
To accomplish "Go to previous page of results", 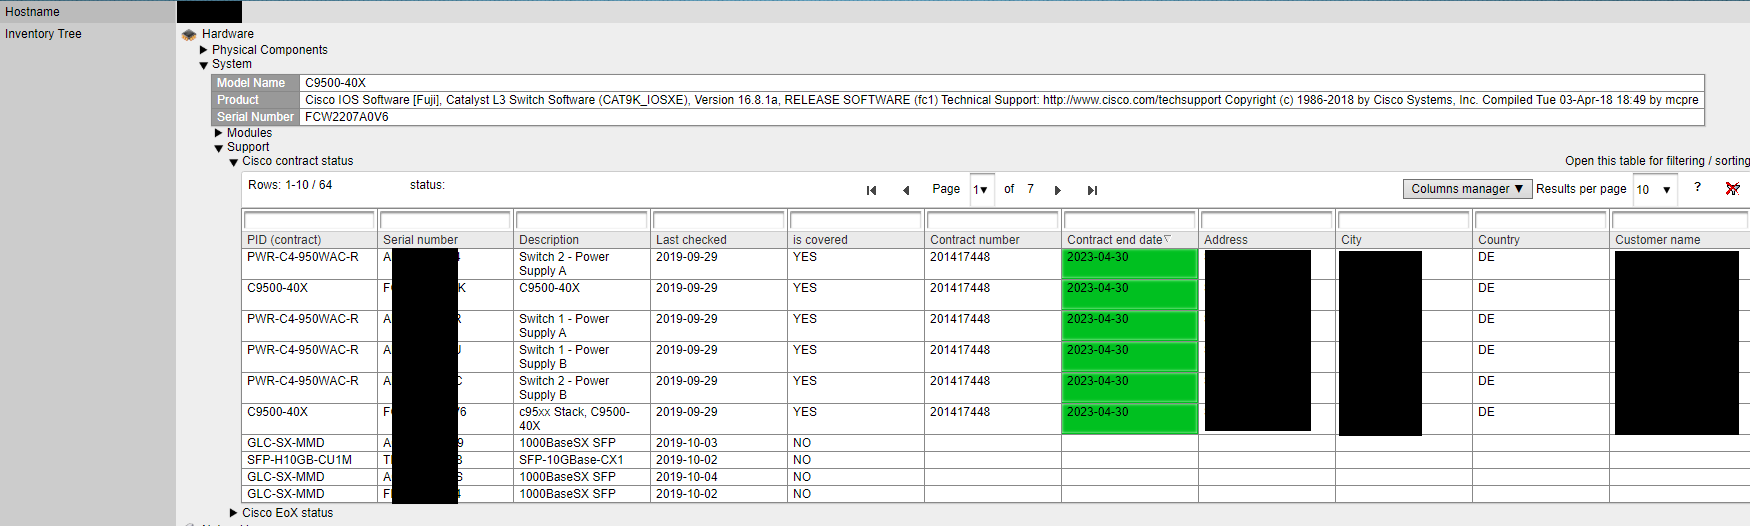I will coord(906,190).
